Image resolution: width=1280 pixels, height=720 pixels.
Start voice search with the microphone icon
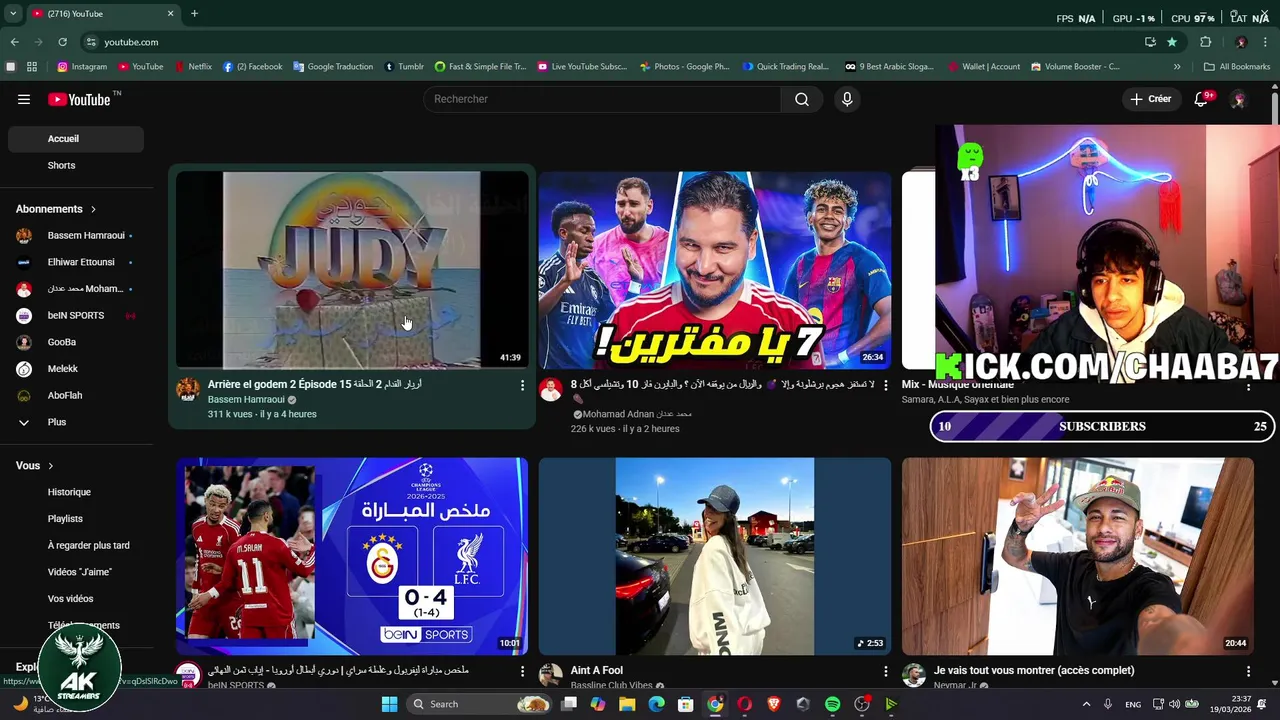click(x=847, y=99)
